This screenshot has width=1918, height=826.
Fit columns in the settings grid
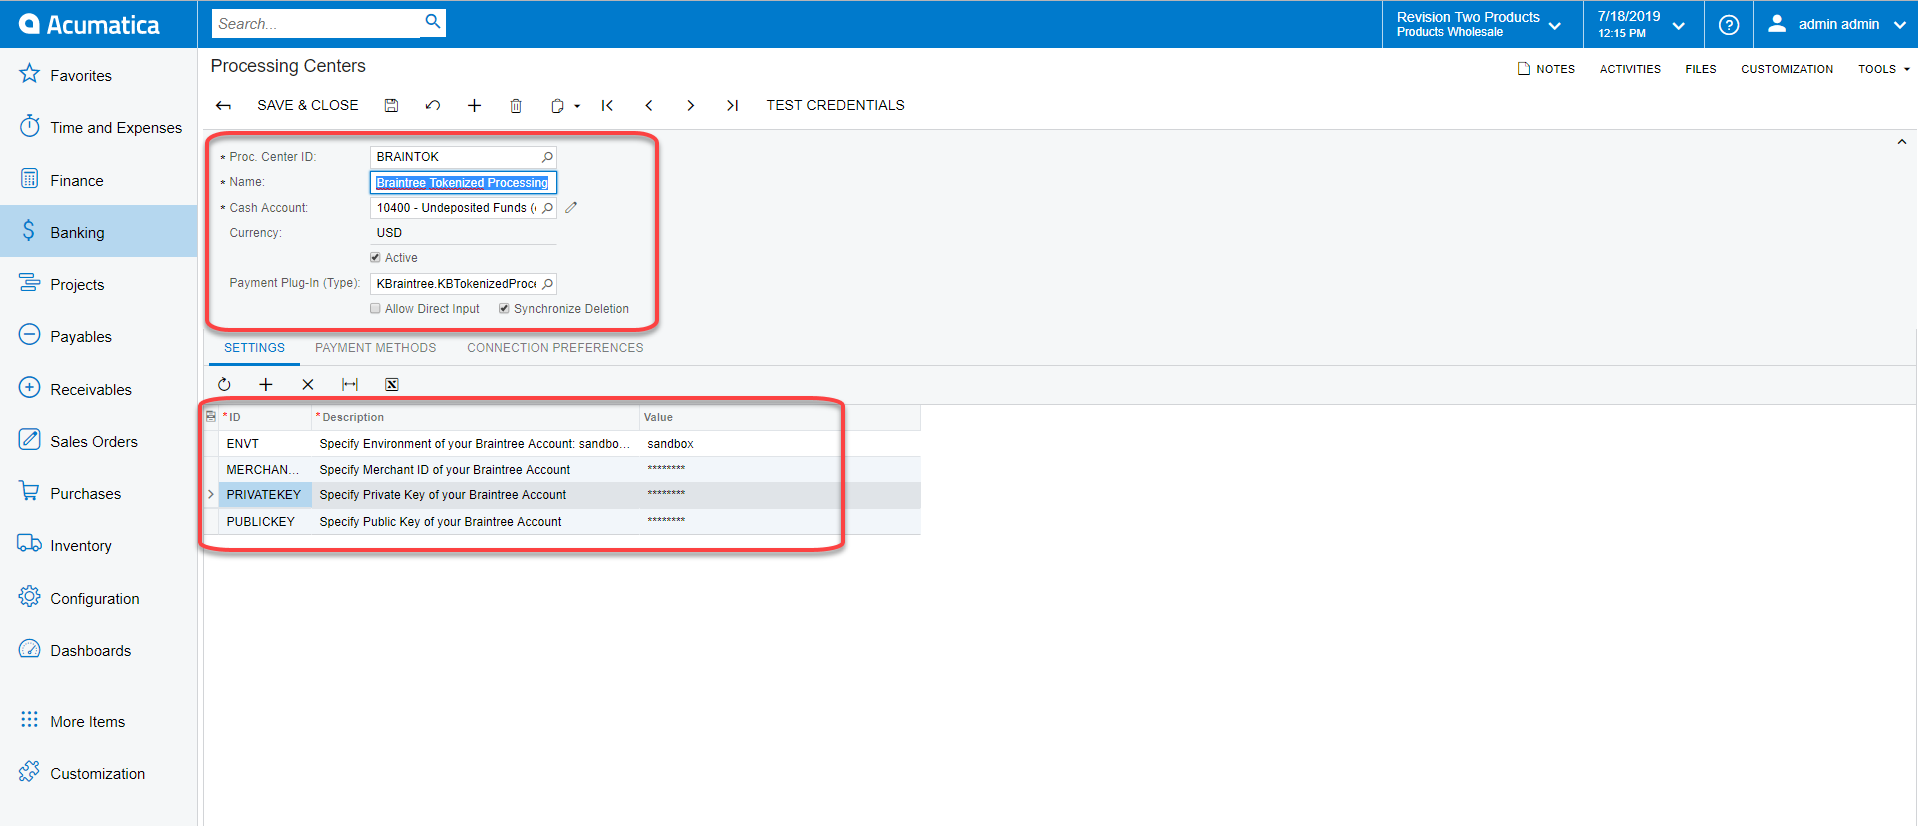coord(350,384)
